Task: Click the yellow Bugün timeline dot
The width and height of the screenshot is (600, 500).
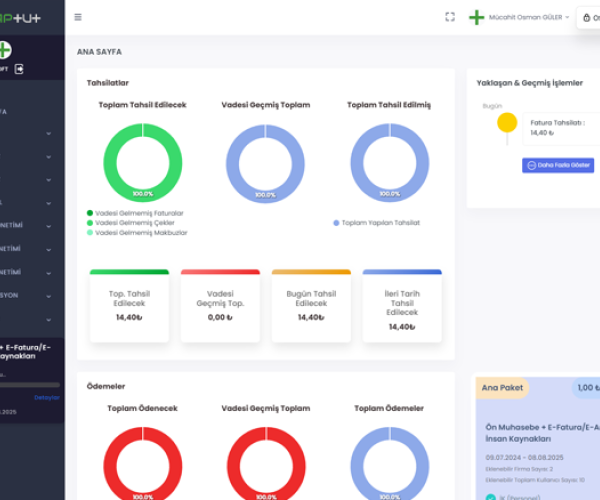Action: (507, 122)
